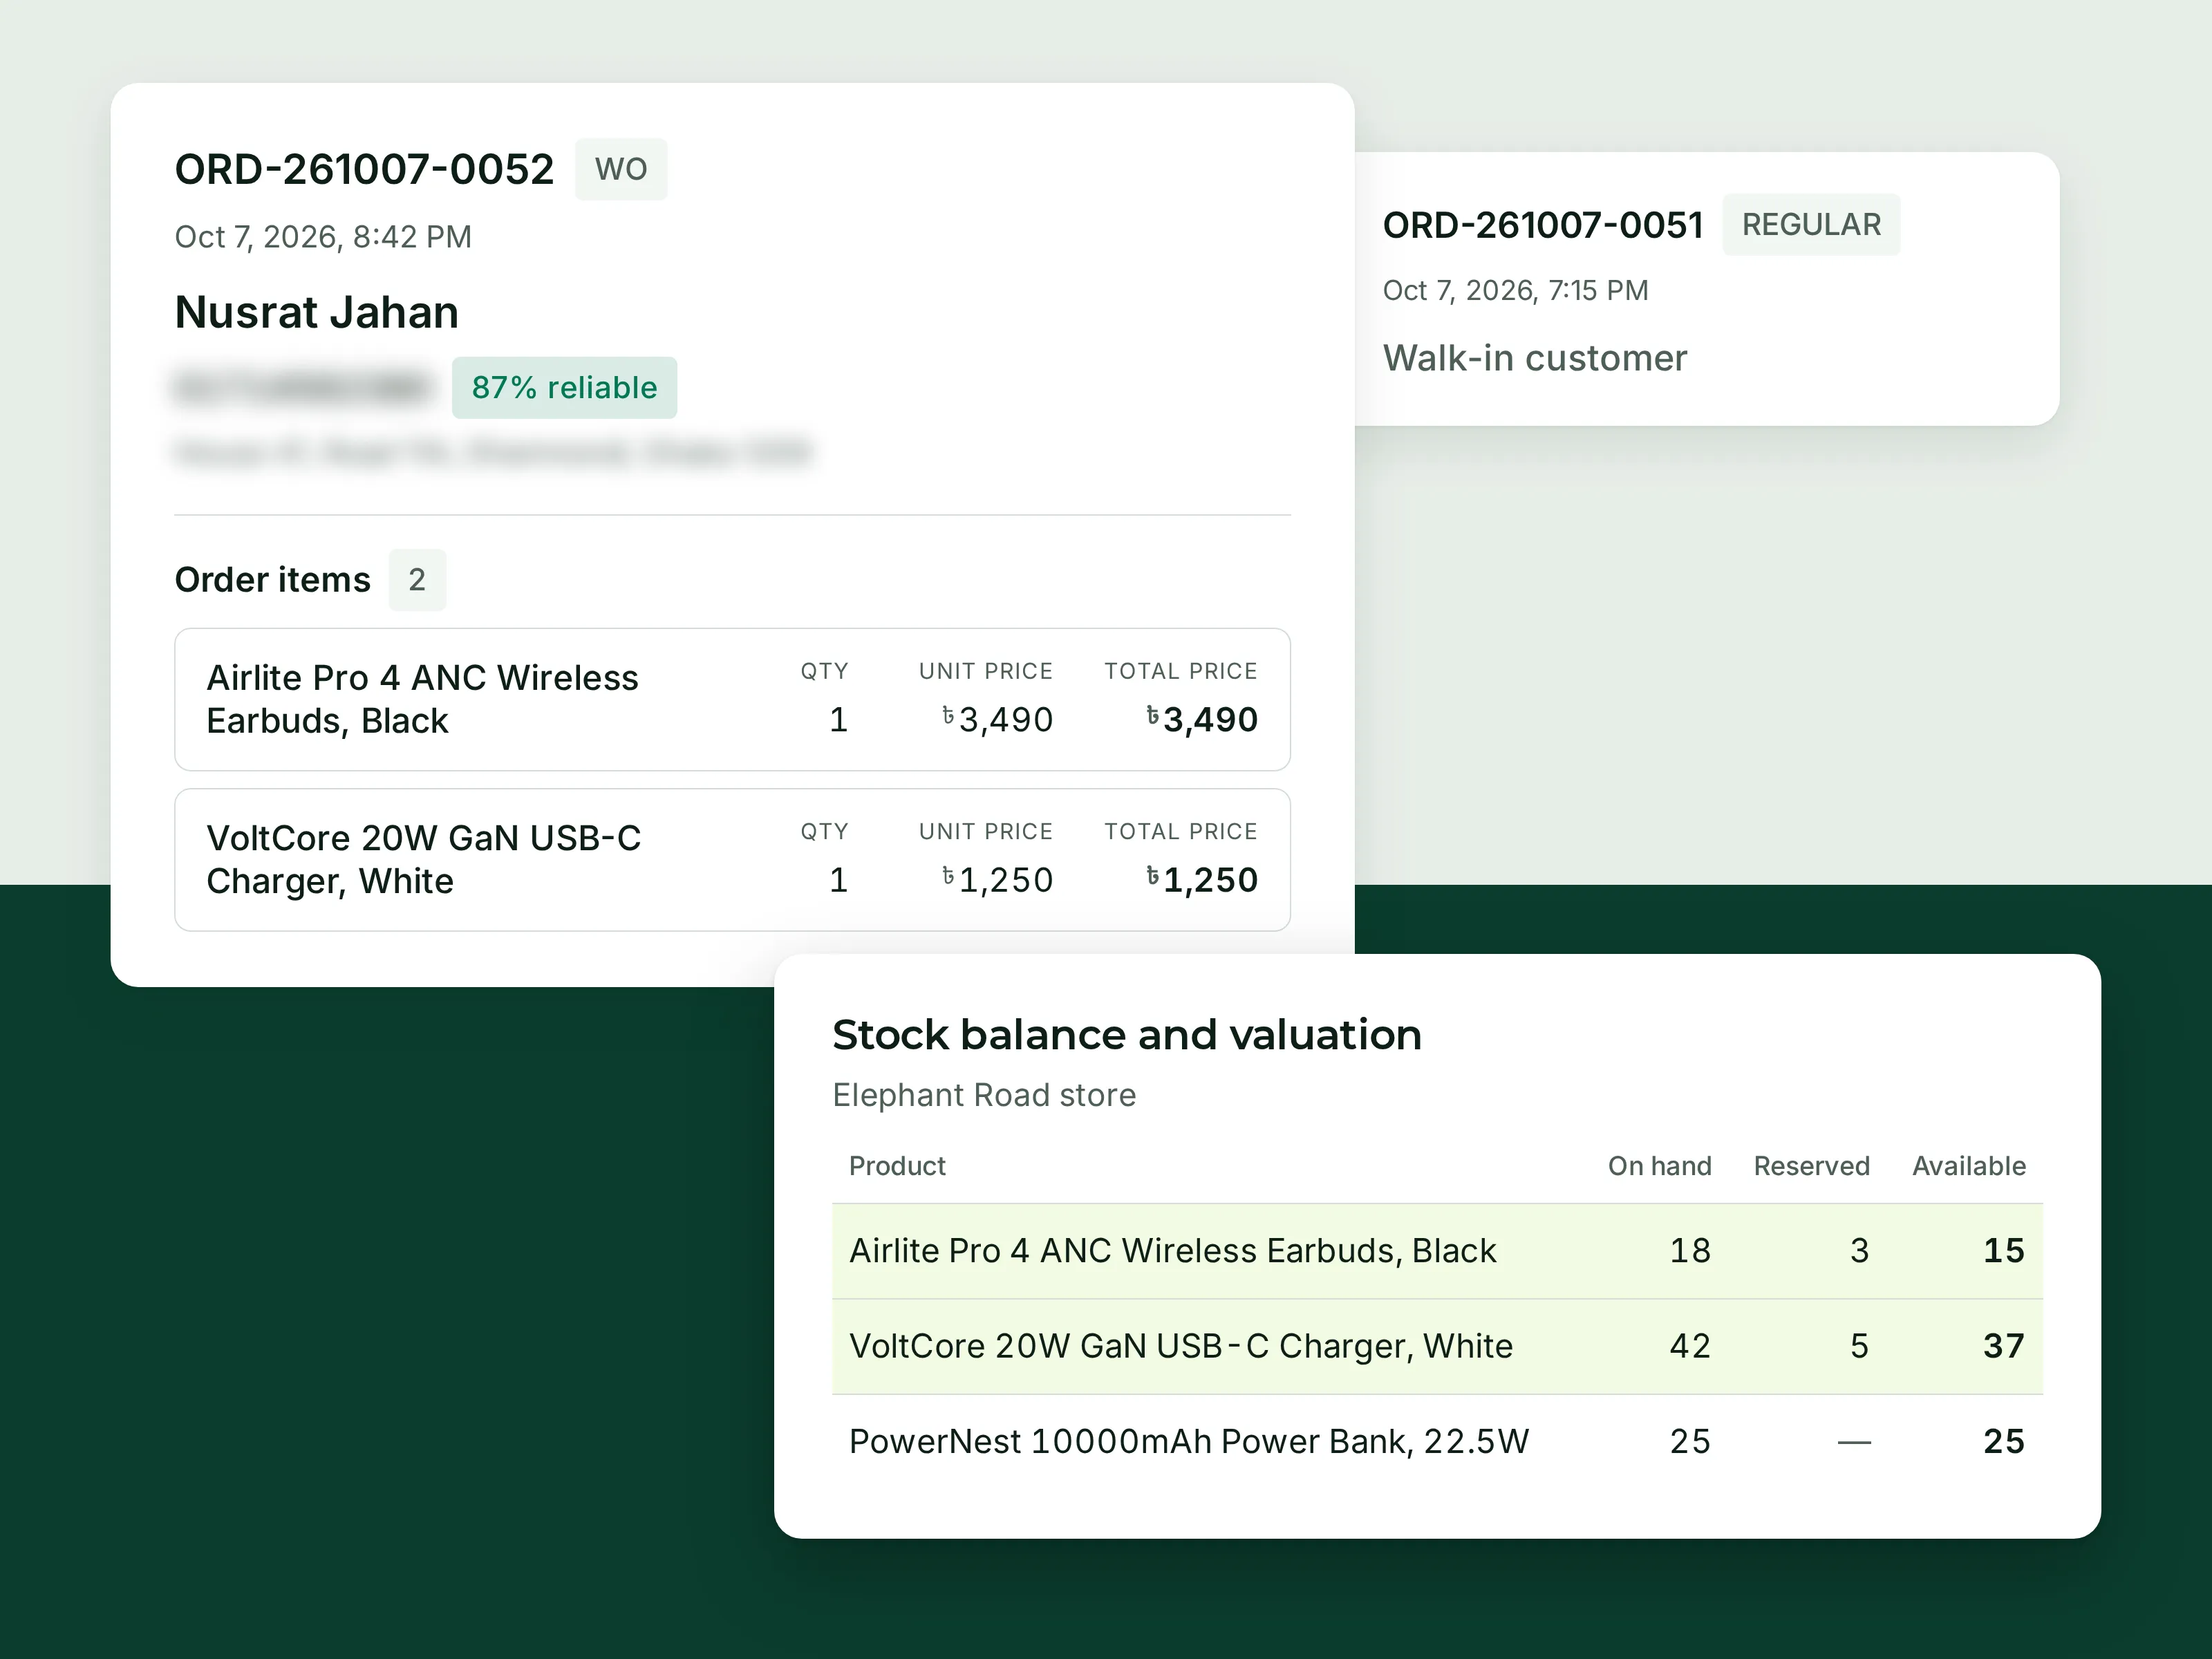
Task: Click the REGULAR badge
Action: click(1811, 224)
